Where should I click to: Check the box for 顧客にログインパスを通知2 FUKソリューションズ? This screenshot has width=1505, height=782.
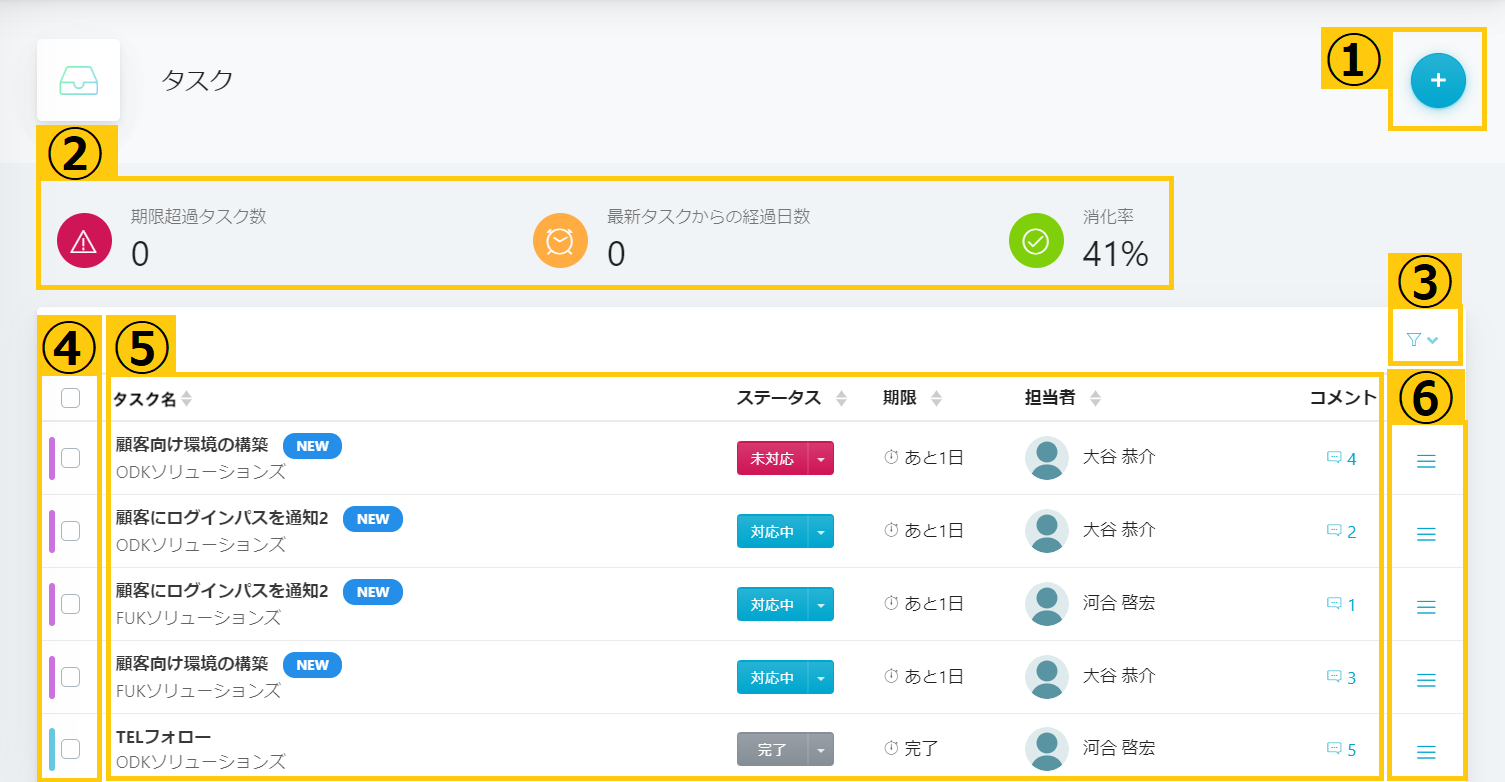click(70, 604)
